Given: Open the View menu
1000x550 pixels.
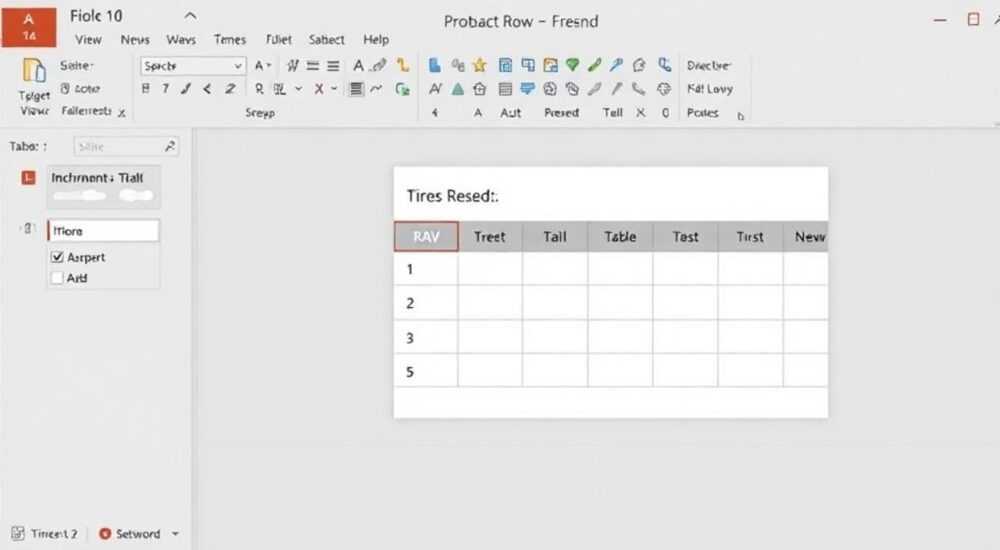Looking at the screenshot, I should [x=88, y=40].
